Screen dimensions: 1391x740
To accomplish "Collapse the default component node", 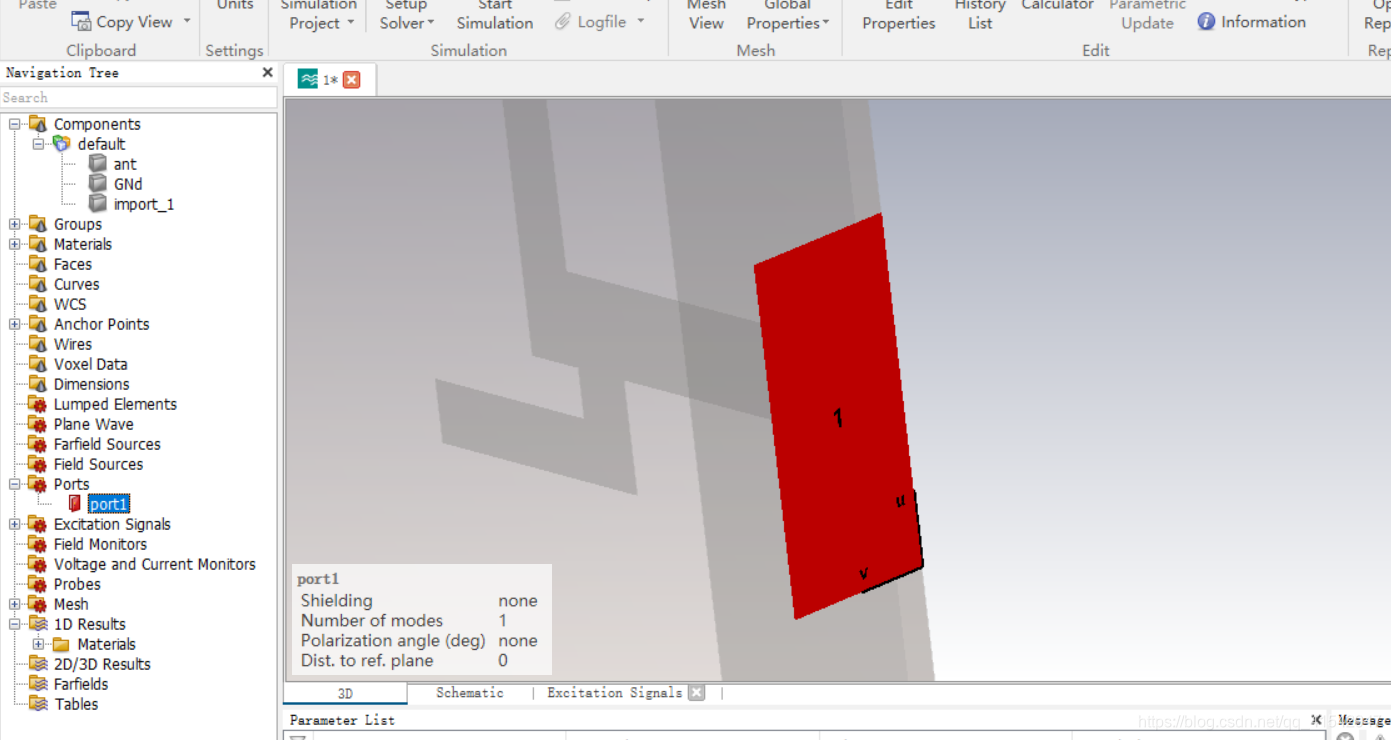I will 38,144.
